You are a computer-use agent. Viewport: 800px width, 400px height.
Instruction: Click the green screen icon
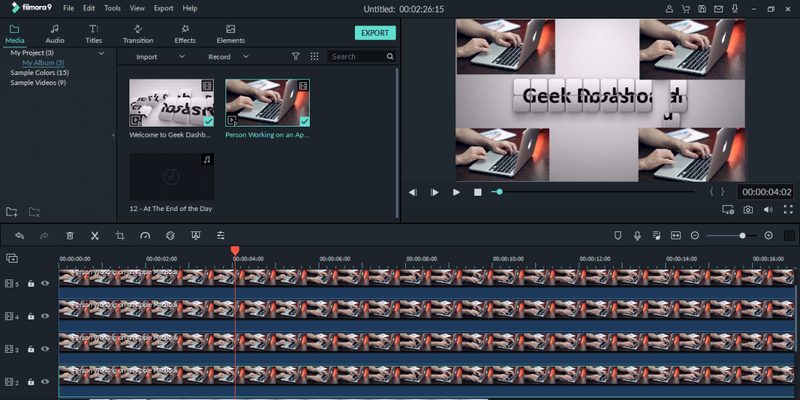(195, 236)
